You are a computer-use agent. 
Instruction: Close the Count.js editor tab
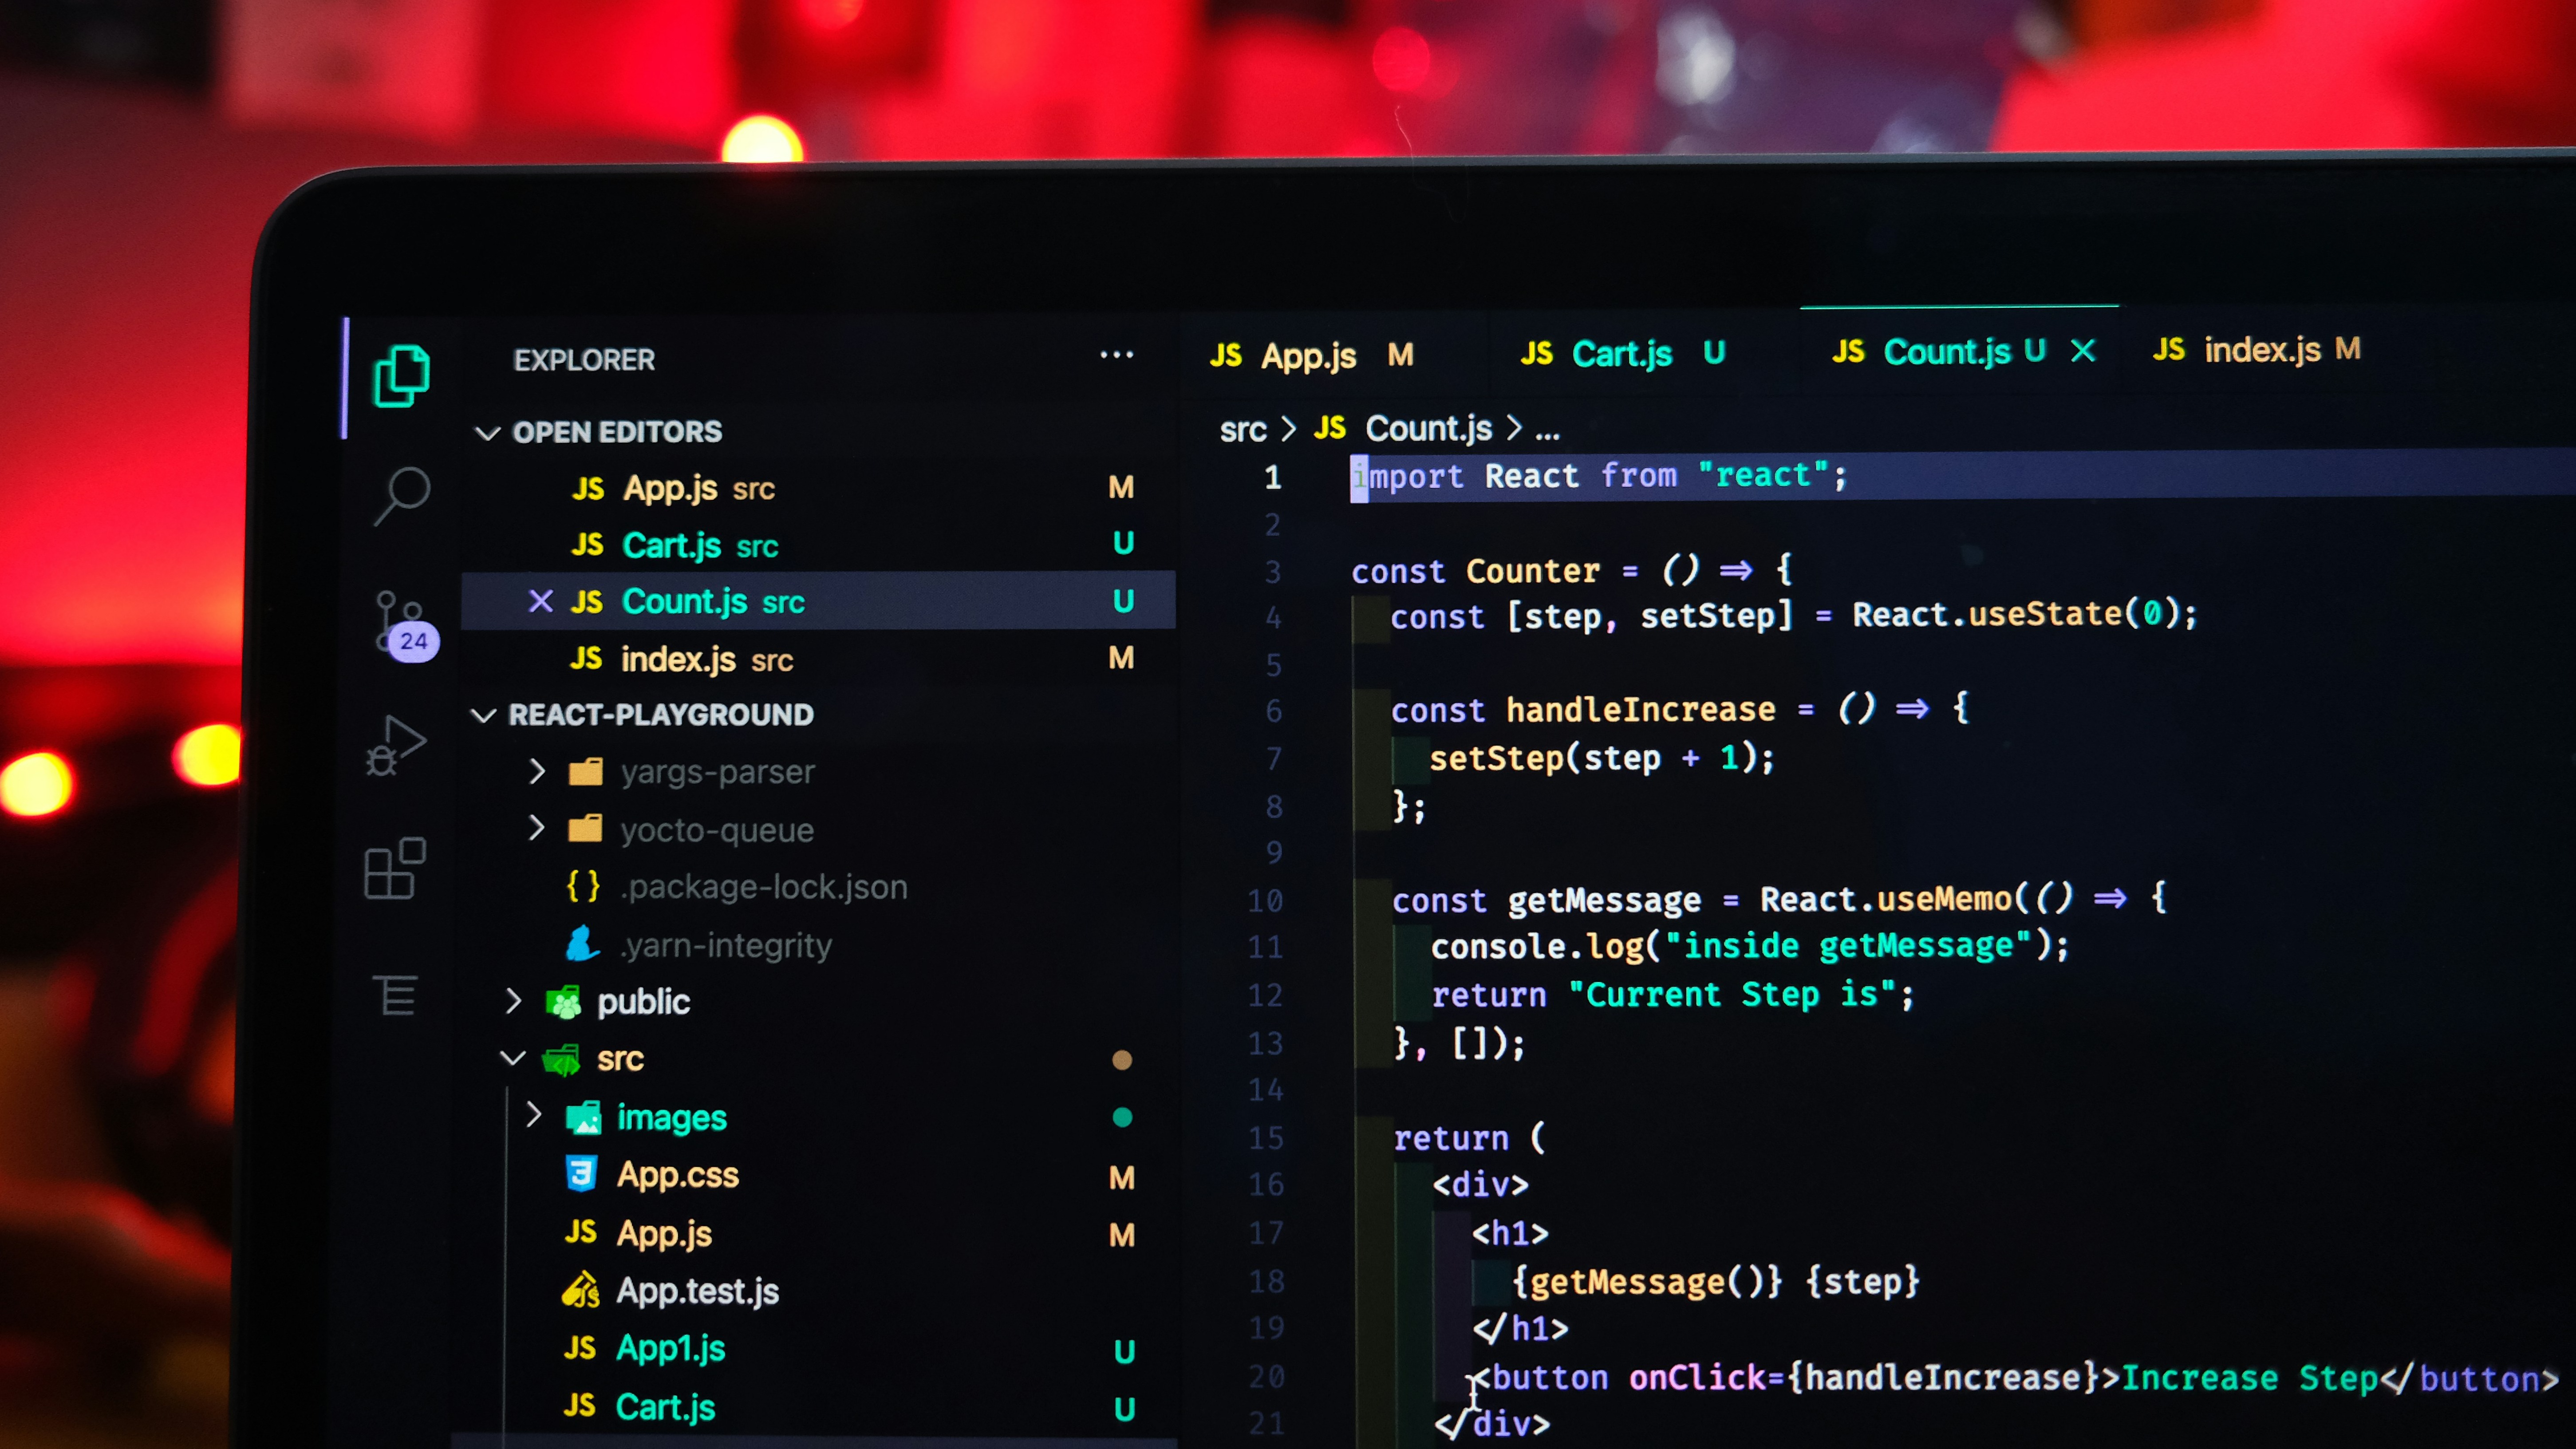[2083, 351]
